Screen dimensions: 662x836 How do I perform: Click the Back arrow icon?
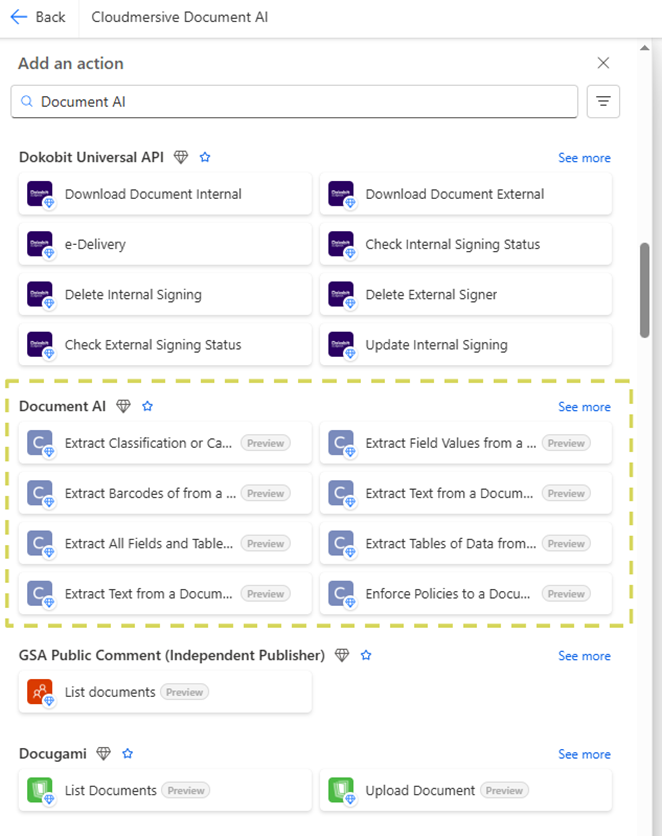click(19, 17)
